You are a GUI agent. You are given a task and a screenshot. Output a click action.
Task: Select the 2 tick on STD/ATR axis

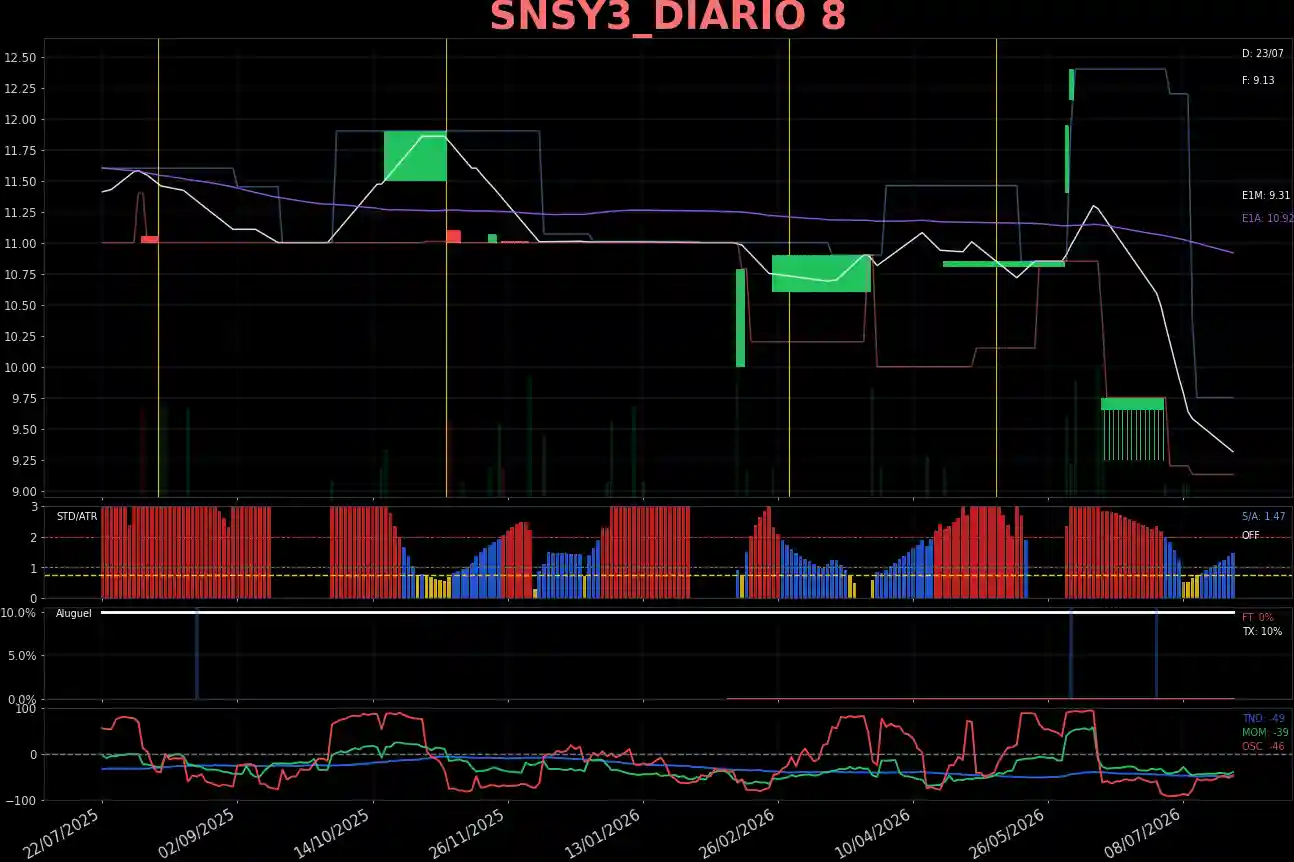tap(34, 538)
